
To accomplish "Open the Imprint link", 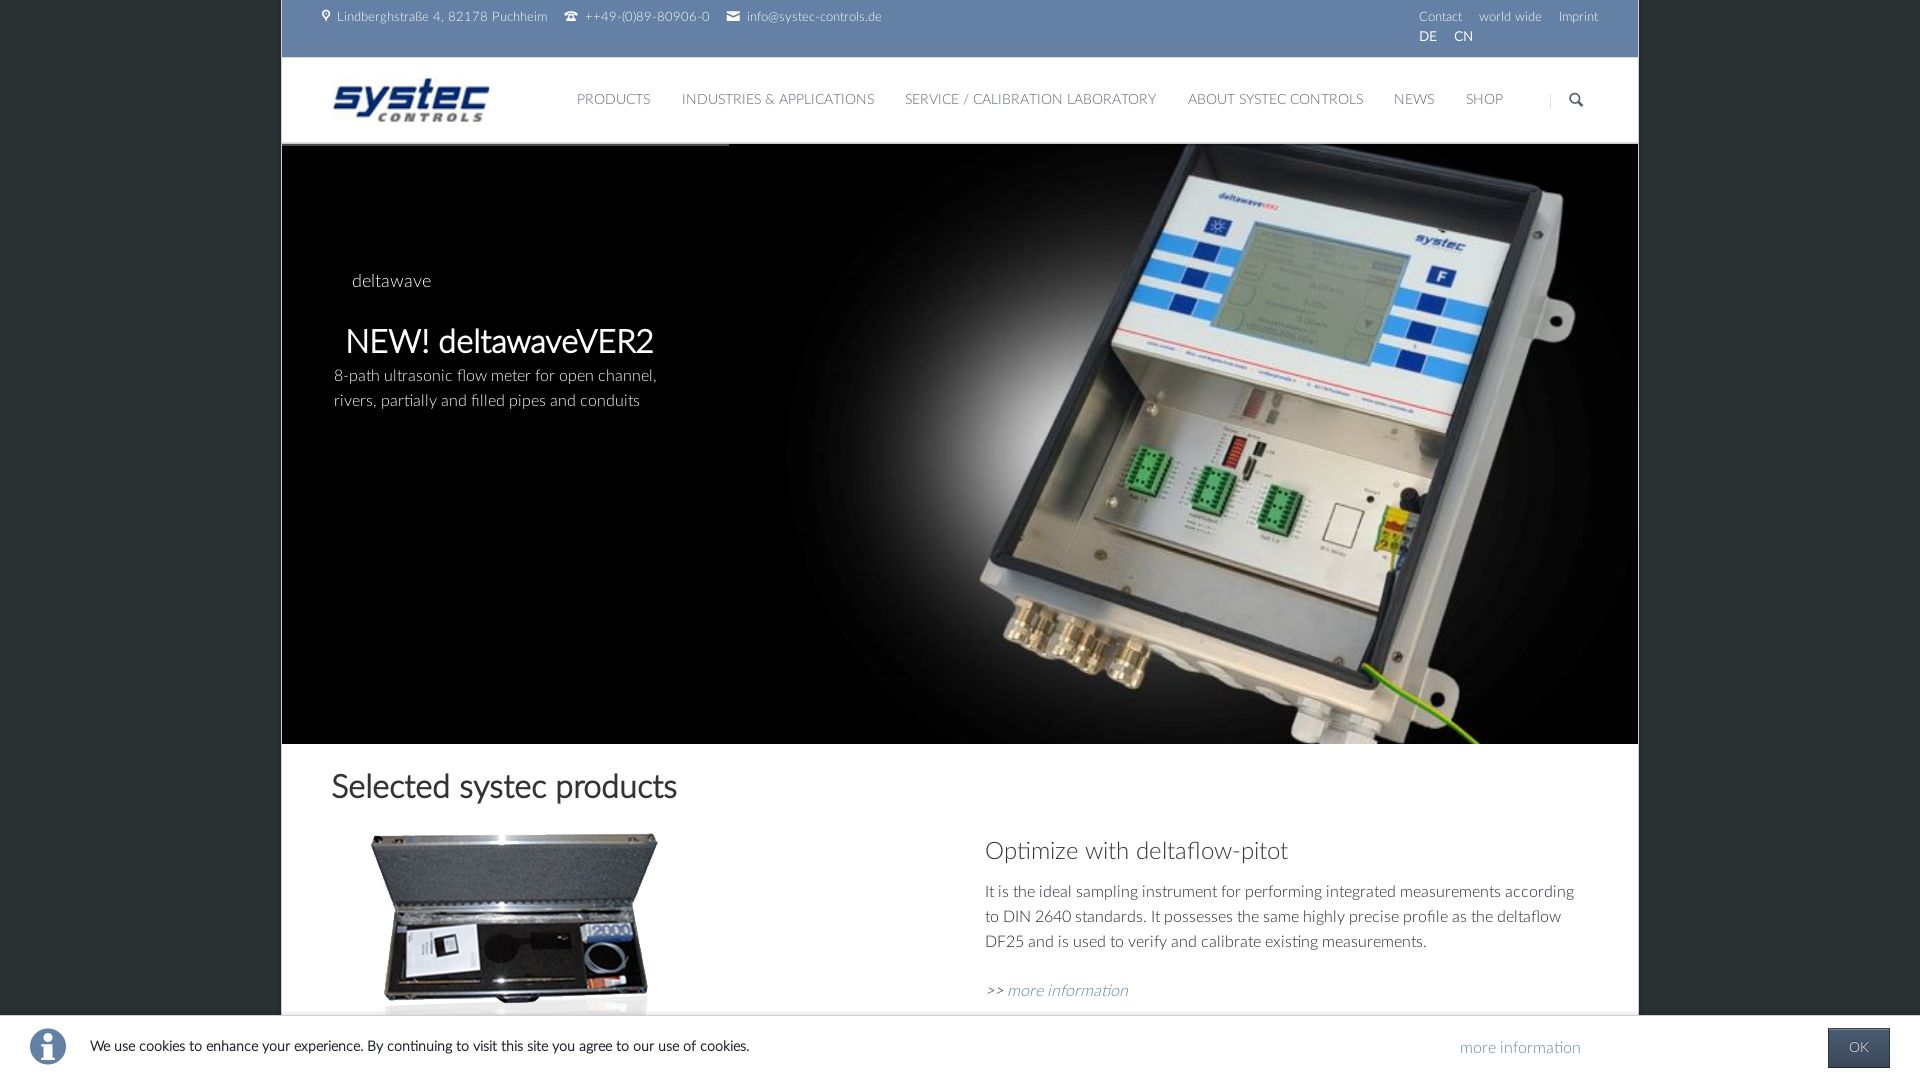I will (1578, 17).
